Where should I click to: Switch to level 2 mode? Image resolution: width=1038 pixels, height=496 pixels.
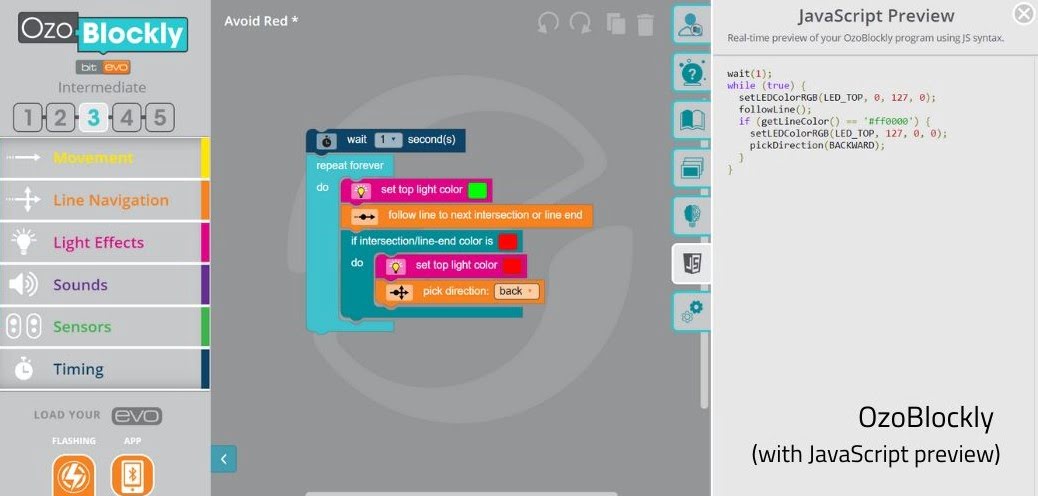click(x=60, y=119)
